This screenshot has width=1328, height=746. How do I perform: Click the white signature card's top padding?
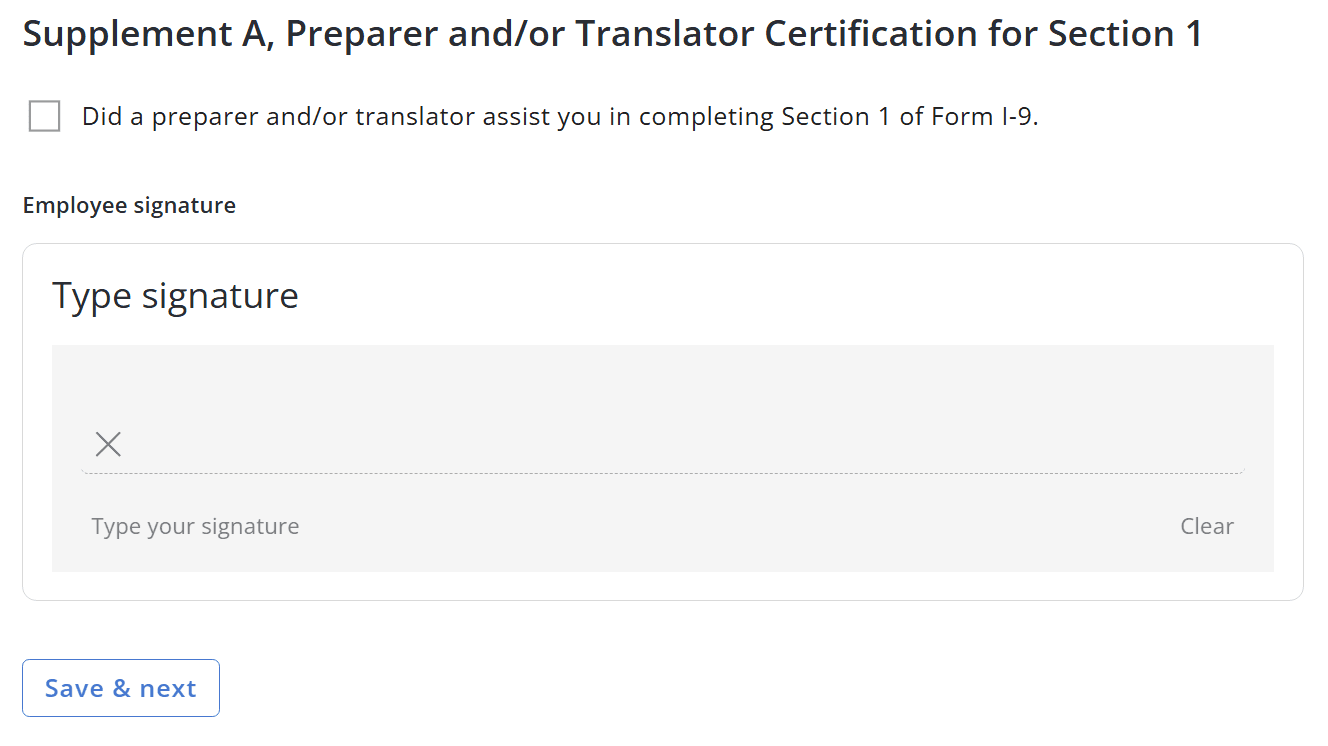click(x=662, y=258)
